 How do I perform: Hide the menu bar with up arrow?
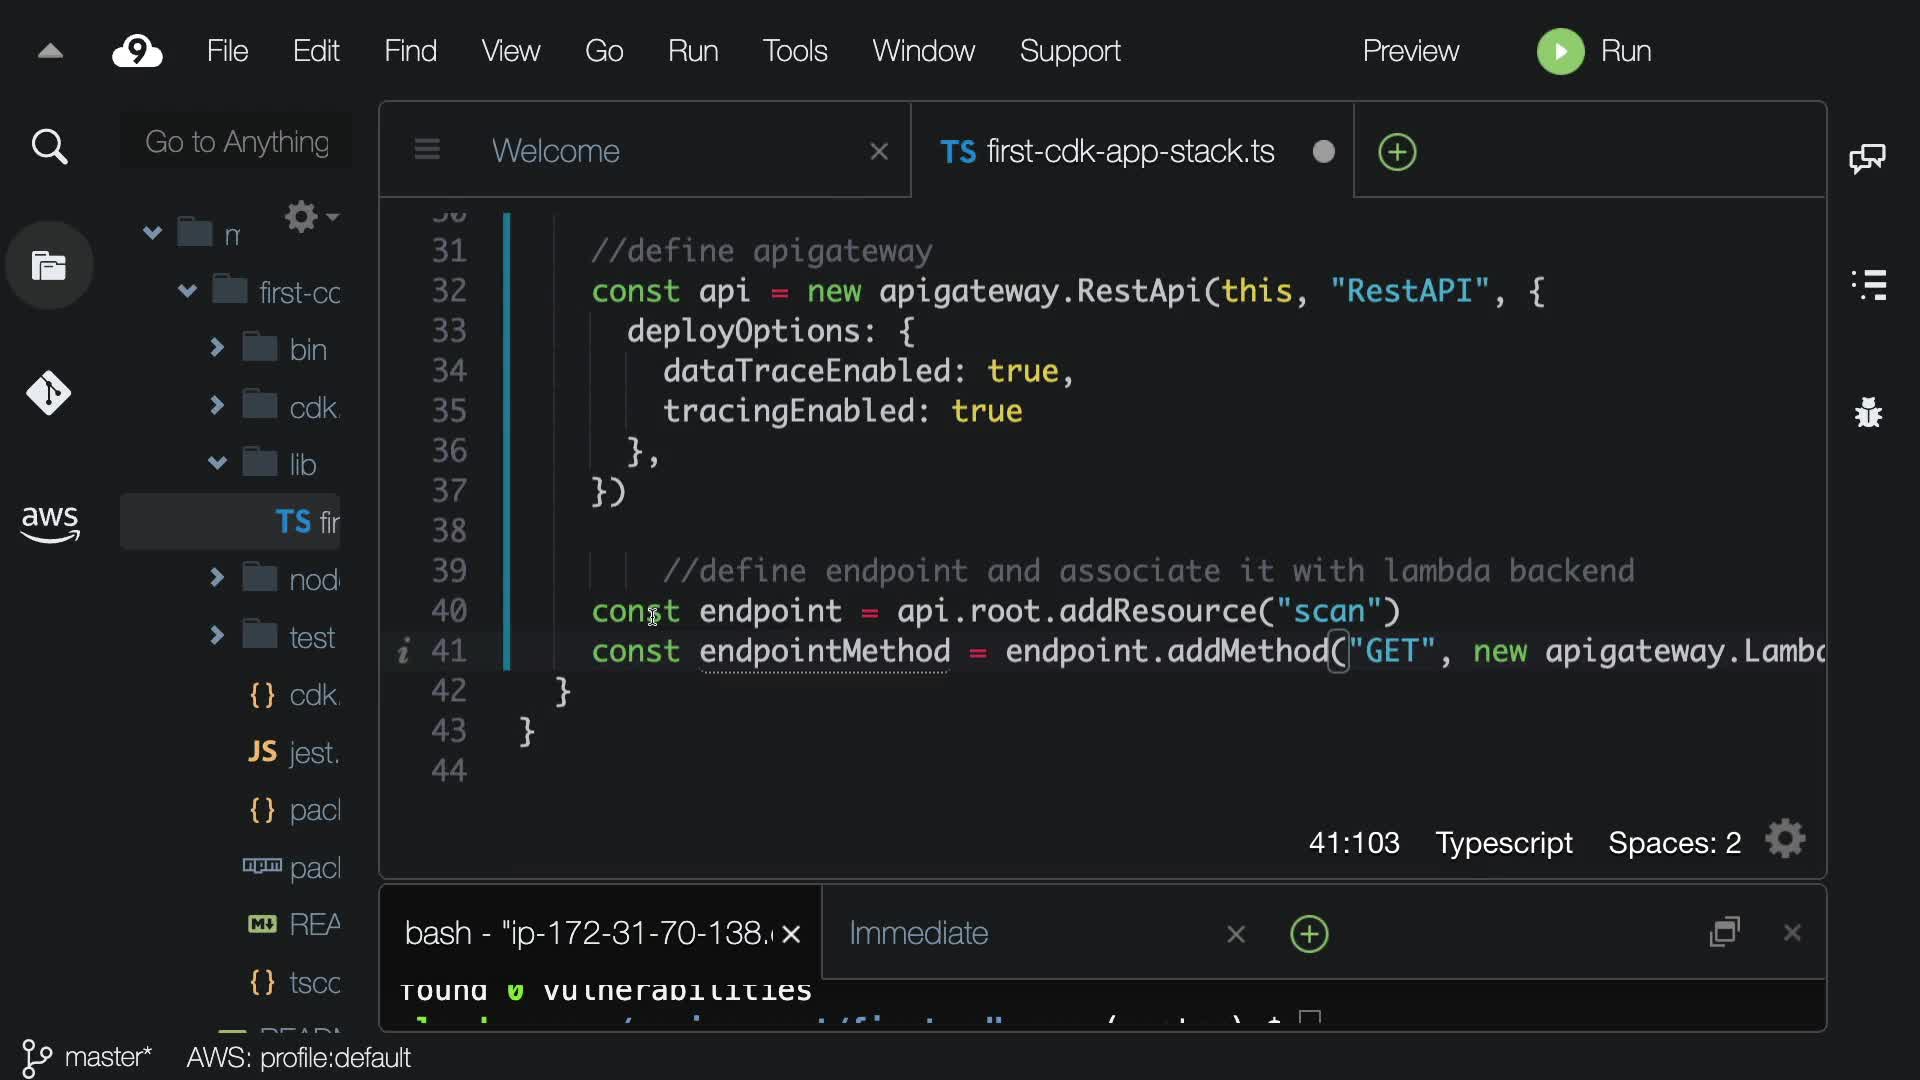click(50, 51)
